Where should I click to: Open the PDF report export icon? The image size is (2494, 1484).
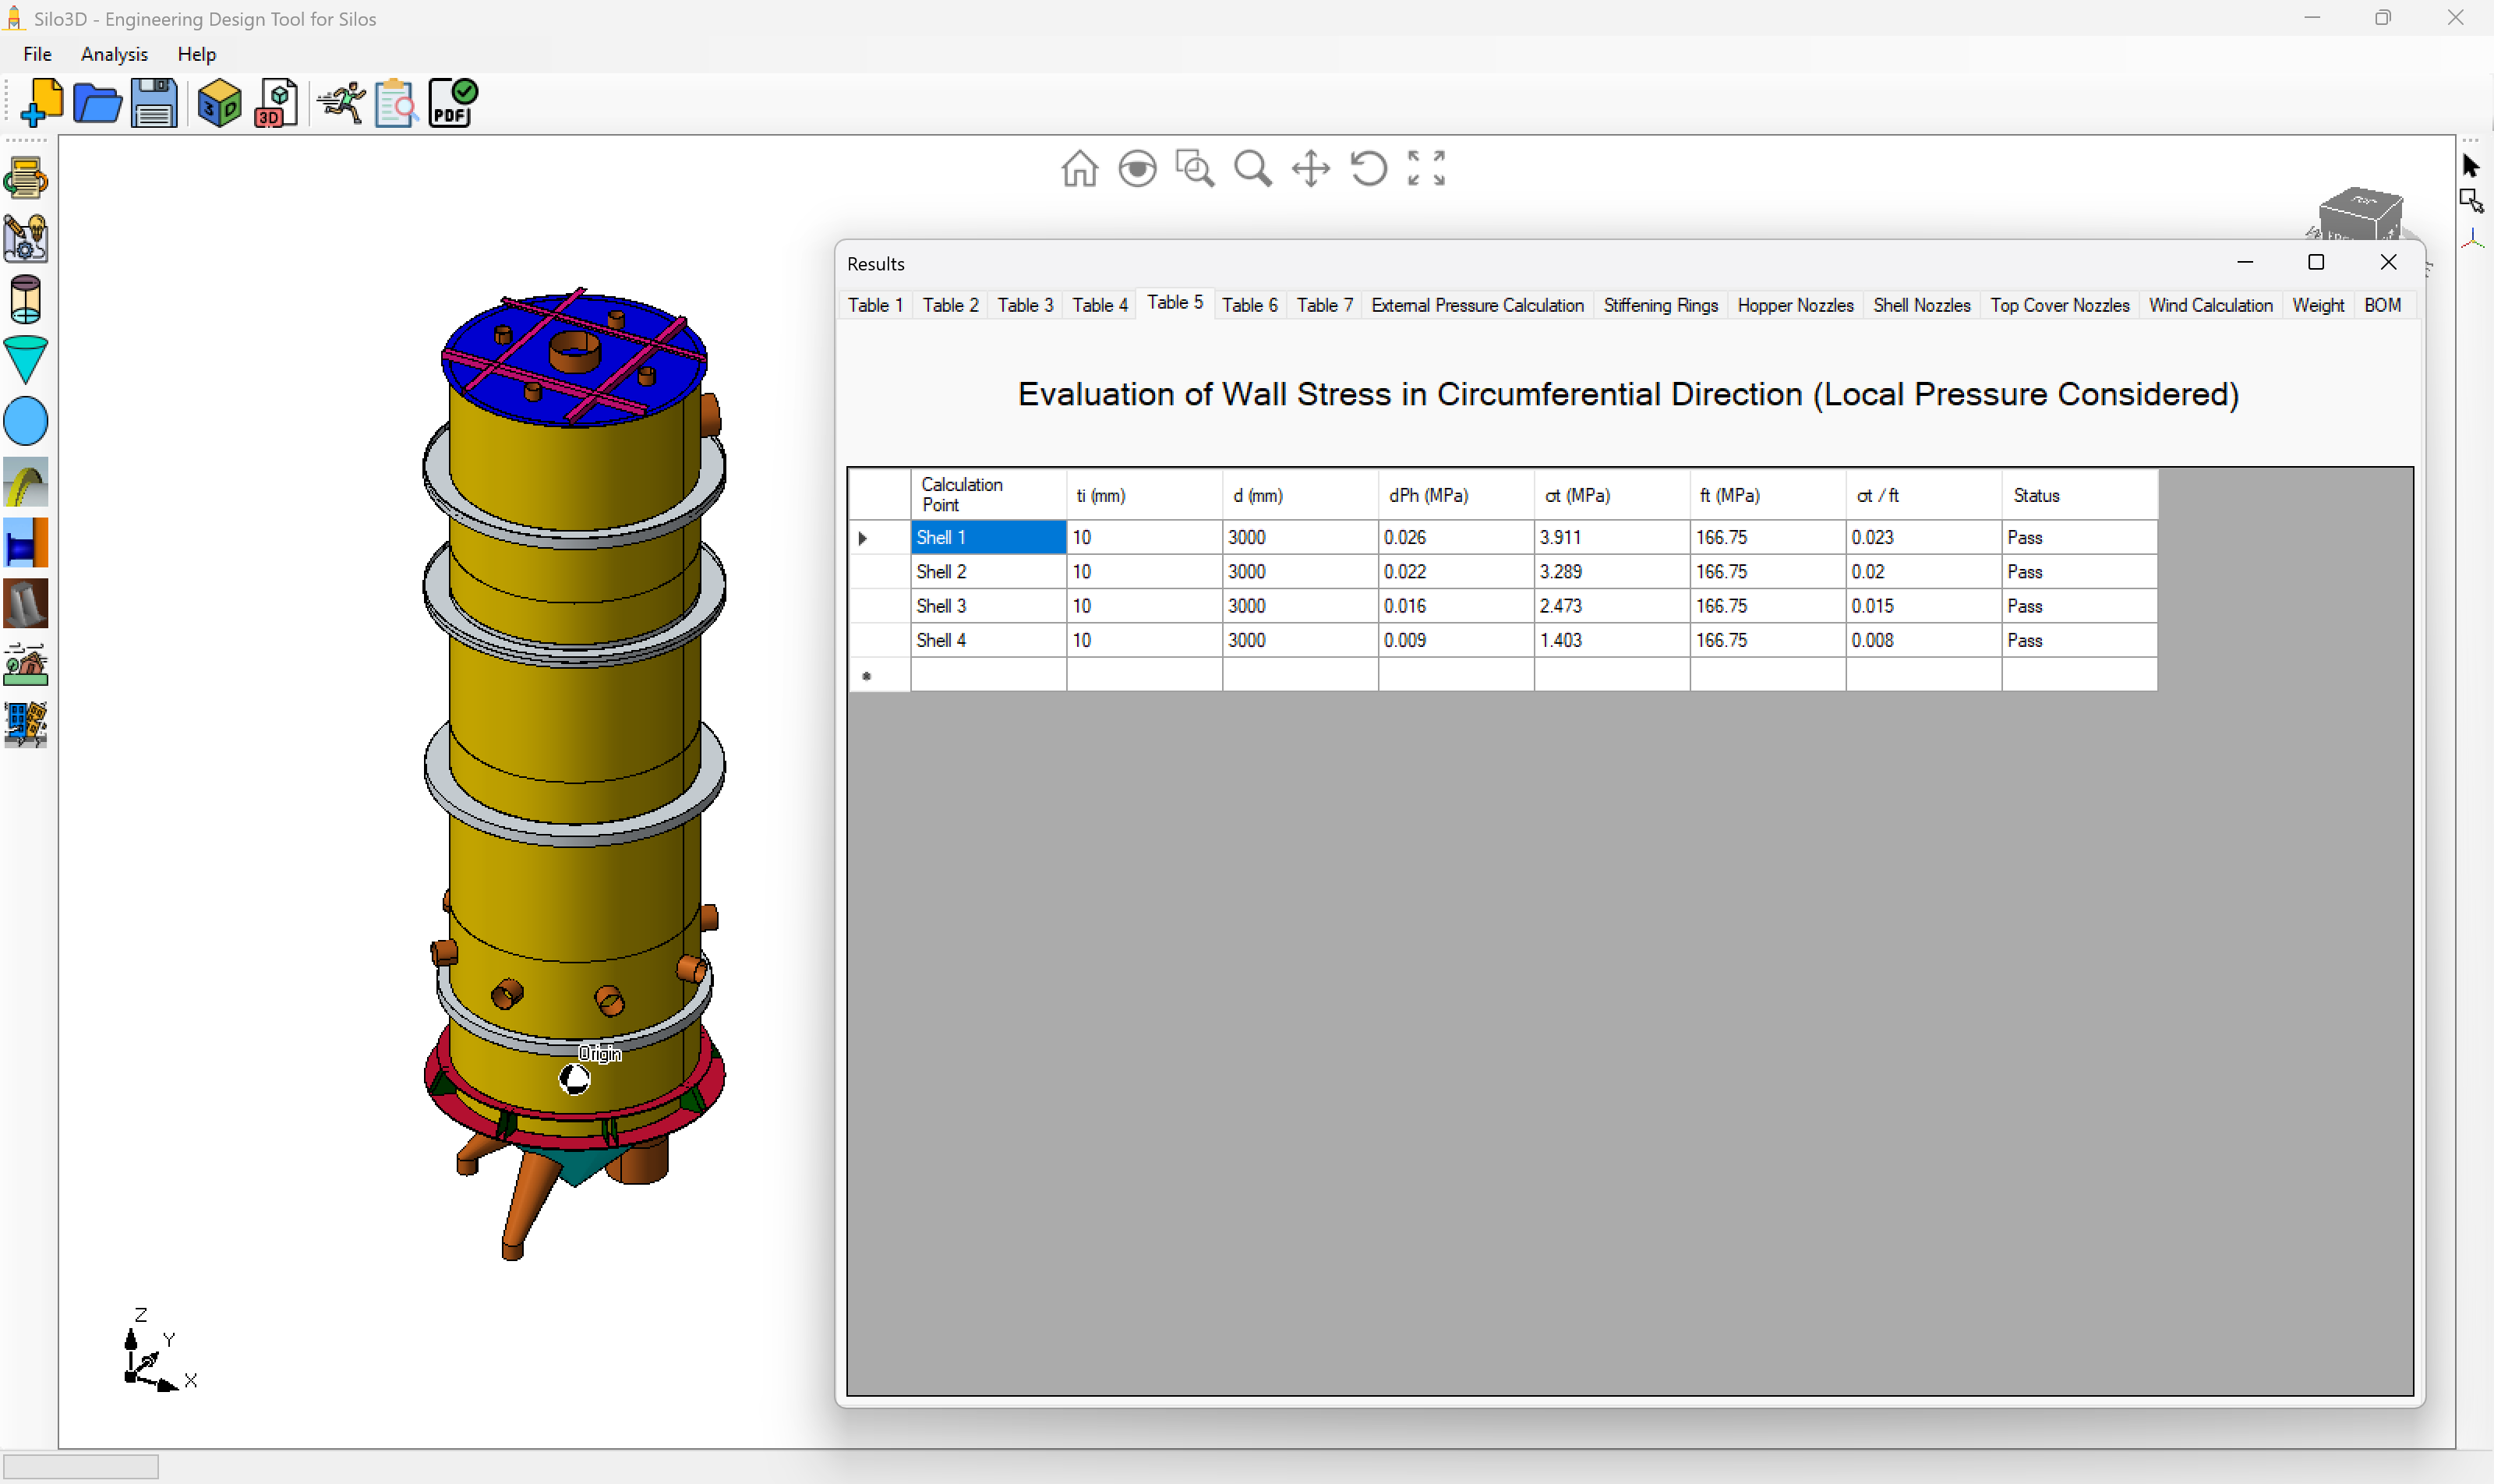[453, 103]
